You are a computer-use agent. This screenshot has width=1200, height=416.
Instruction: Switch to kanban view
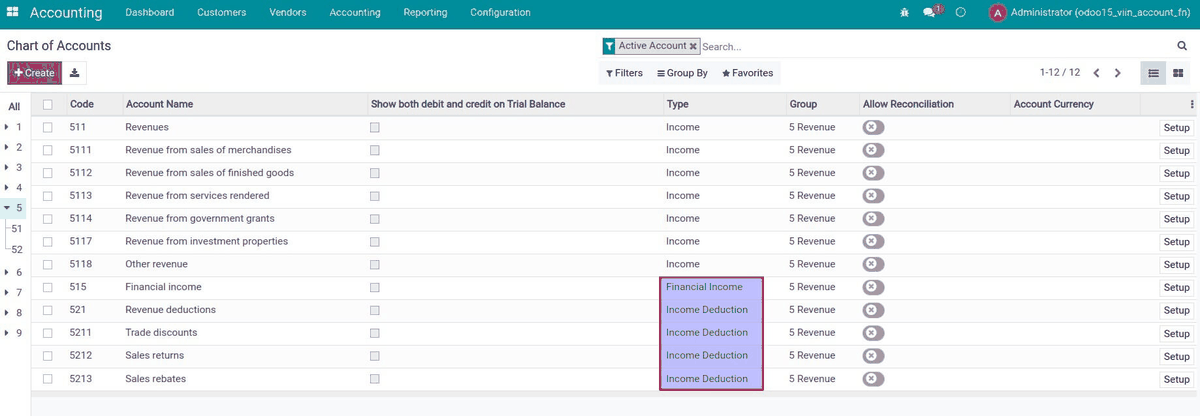(1178, 73)
